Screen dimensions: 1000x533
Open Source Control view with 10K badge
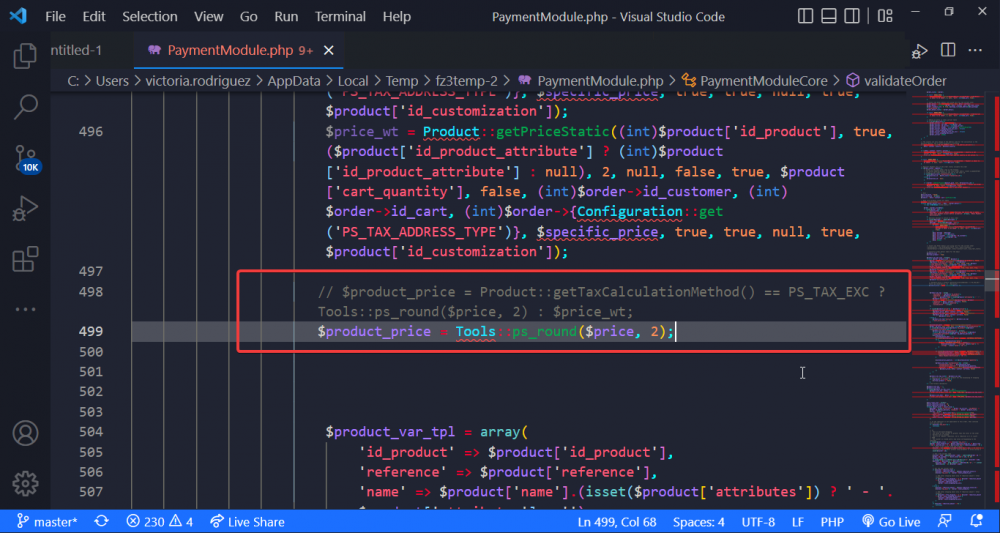pyautogui.click(x=27, y=159)
